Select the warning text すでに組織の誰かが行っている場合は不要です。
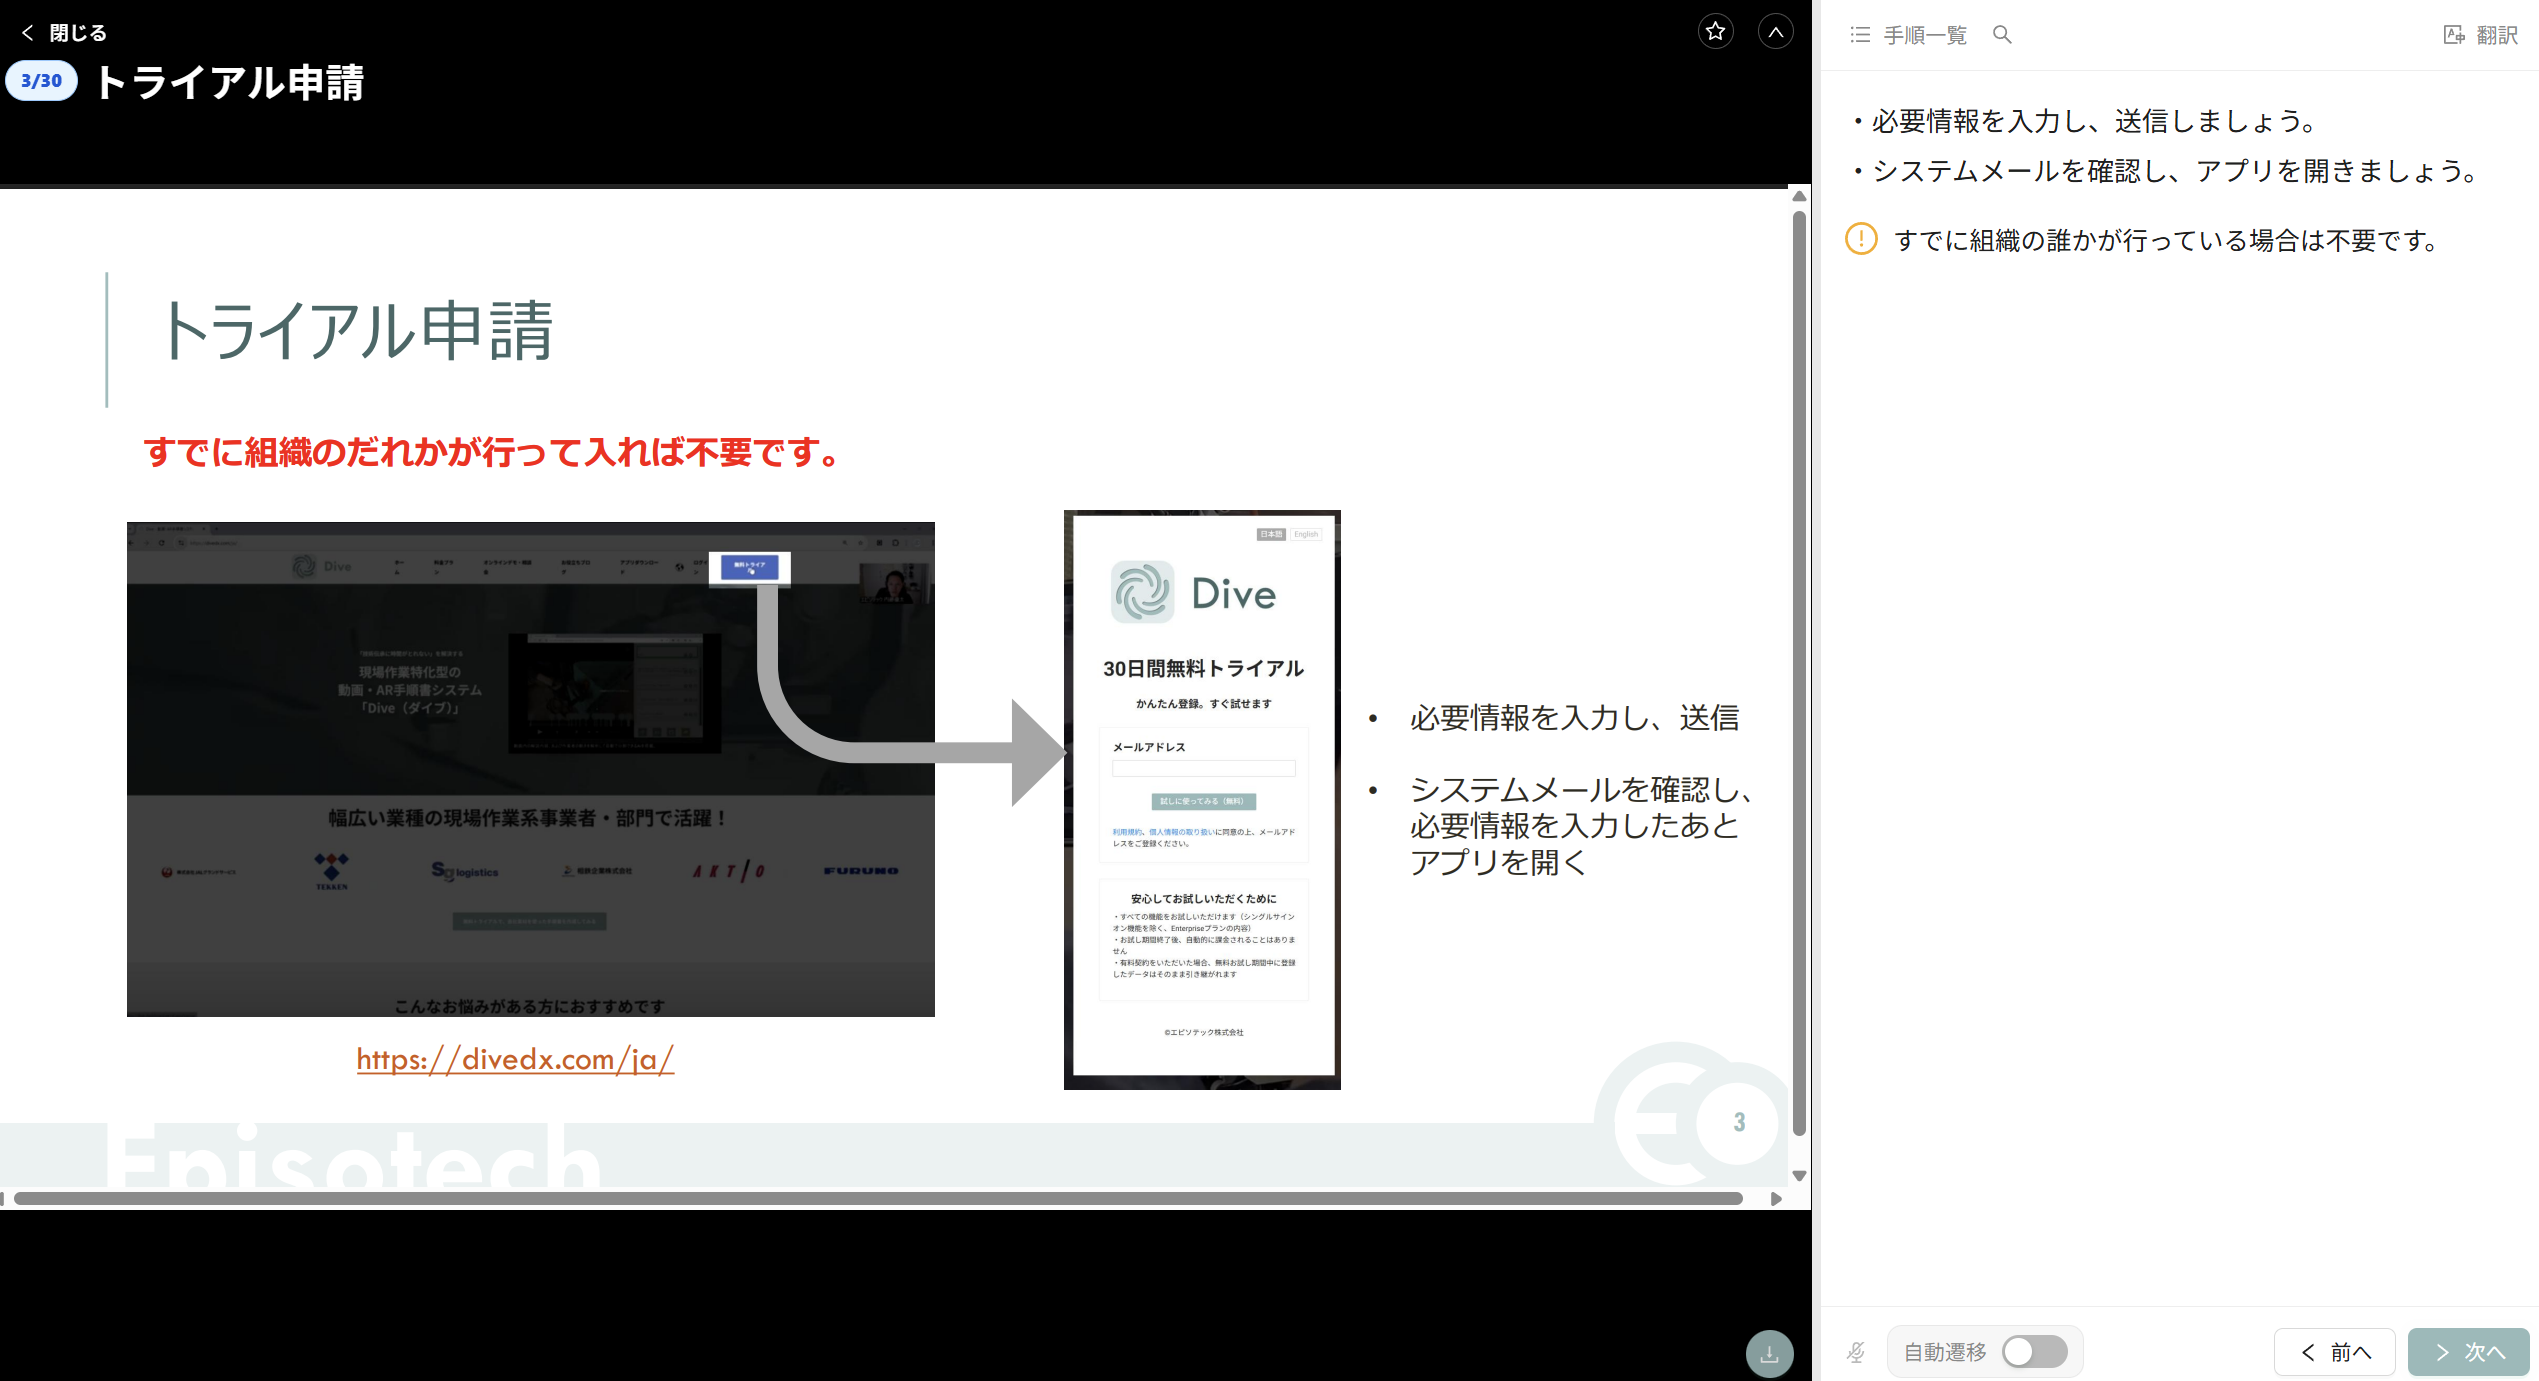The height and width of the screenshot is (1381, 2539). tap(2166, 241)
